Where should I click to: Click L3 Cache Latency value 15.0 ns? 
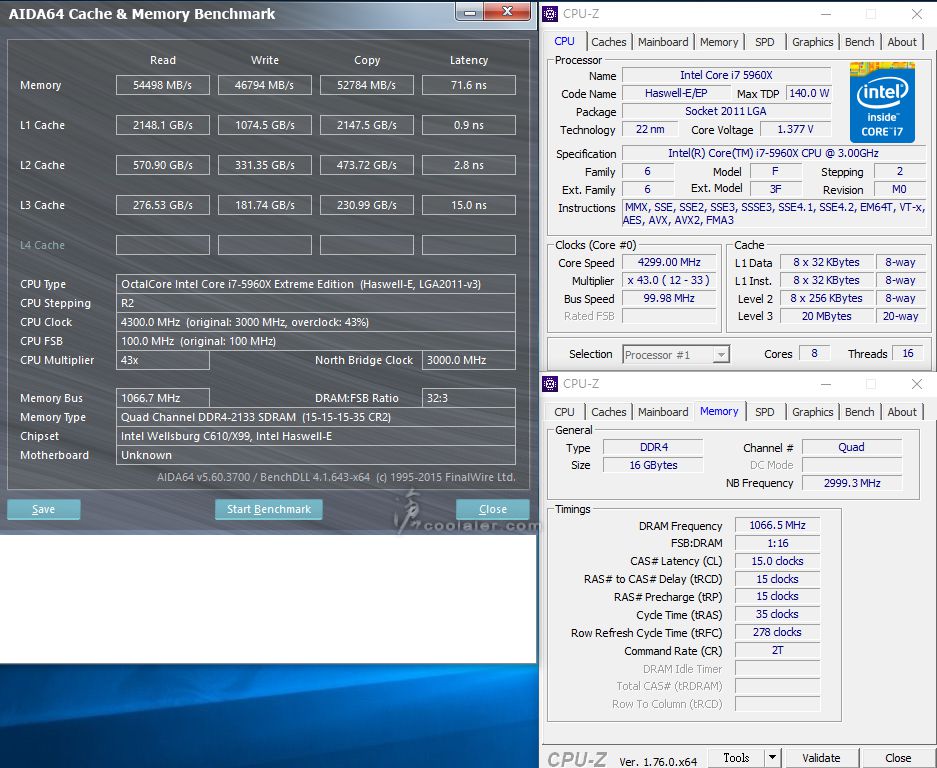[x=468, y=205]
